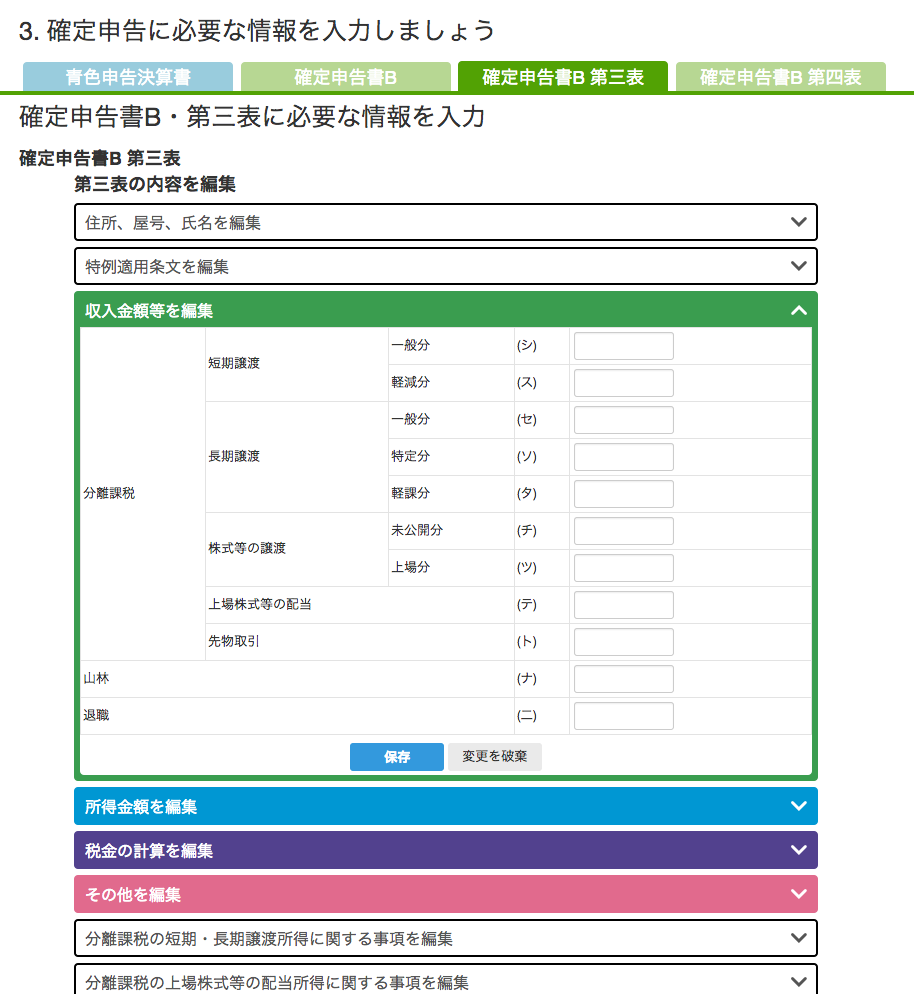The width and height of the screenshot is (914, 994).
Task: Collapse the 収入金額等を編集 panel
Action: (797, 311)
